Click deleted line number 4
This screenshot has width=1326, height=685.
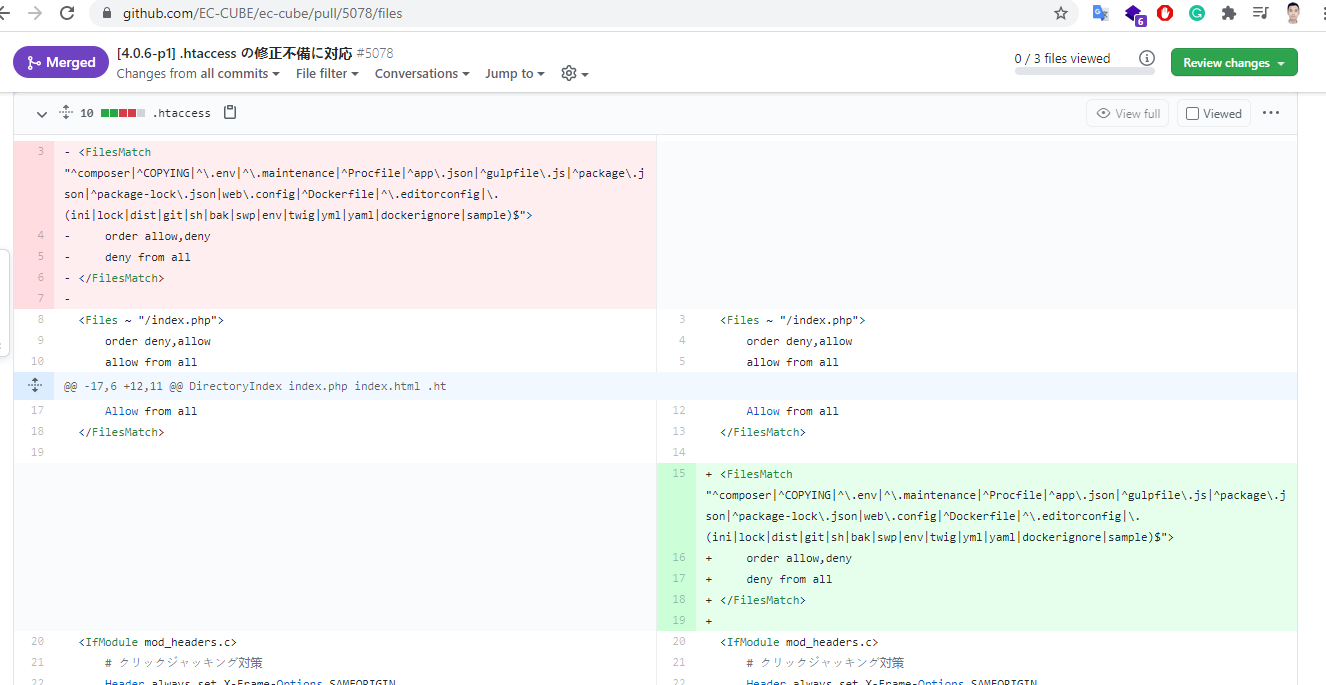34,236
